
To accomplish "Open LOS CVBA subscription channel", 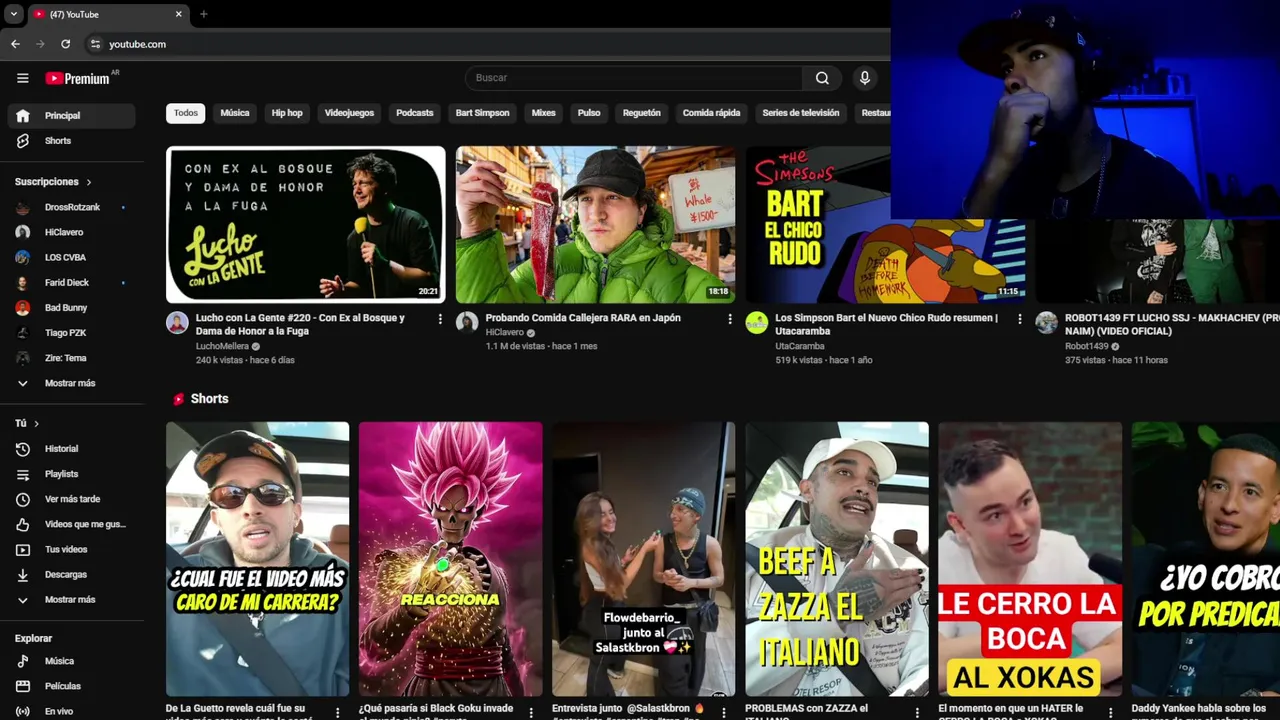I will [70, 257].
